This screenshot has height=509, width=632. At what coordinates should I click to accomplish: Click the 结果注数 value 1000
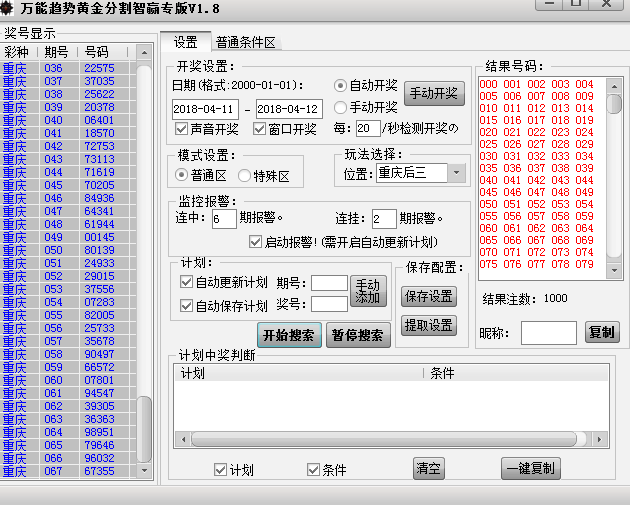pos(555,298)
